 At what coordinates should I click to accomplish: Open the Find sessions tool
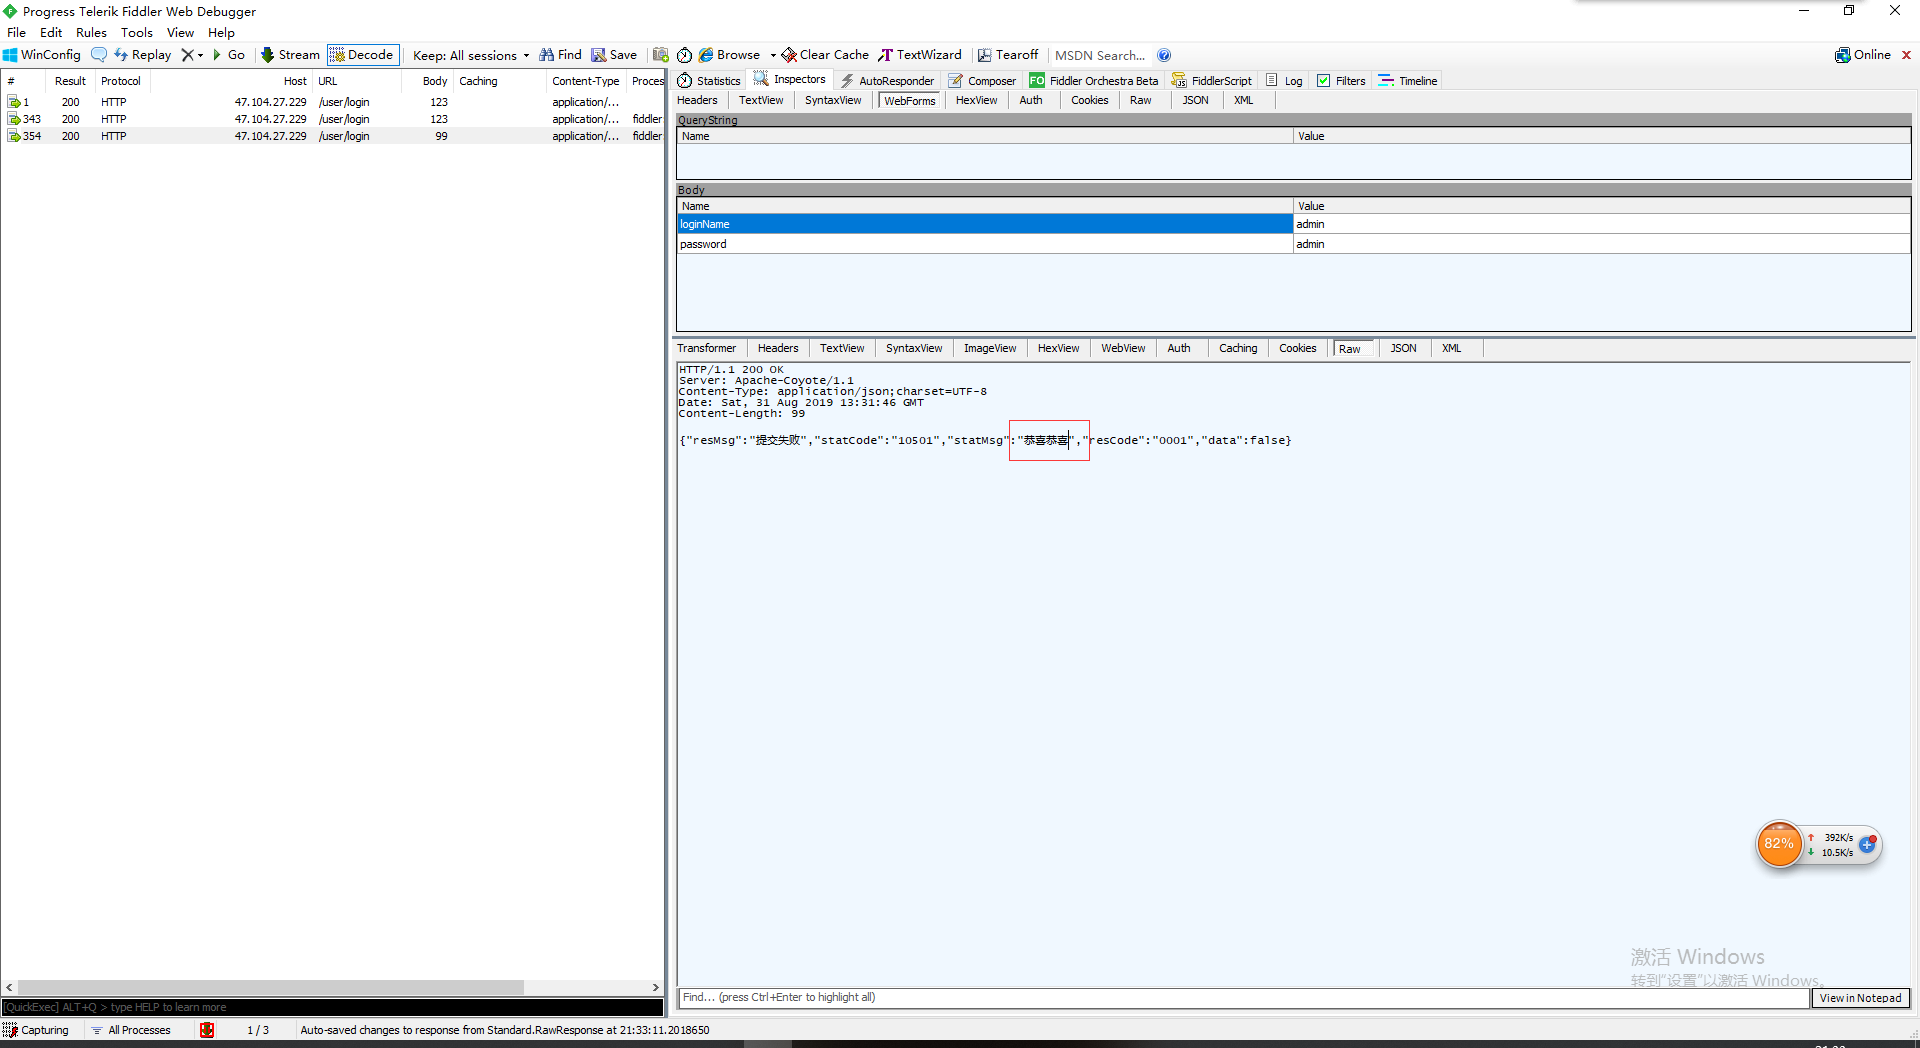click(560, 55)
